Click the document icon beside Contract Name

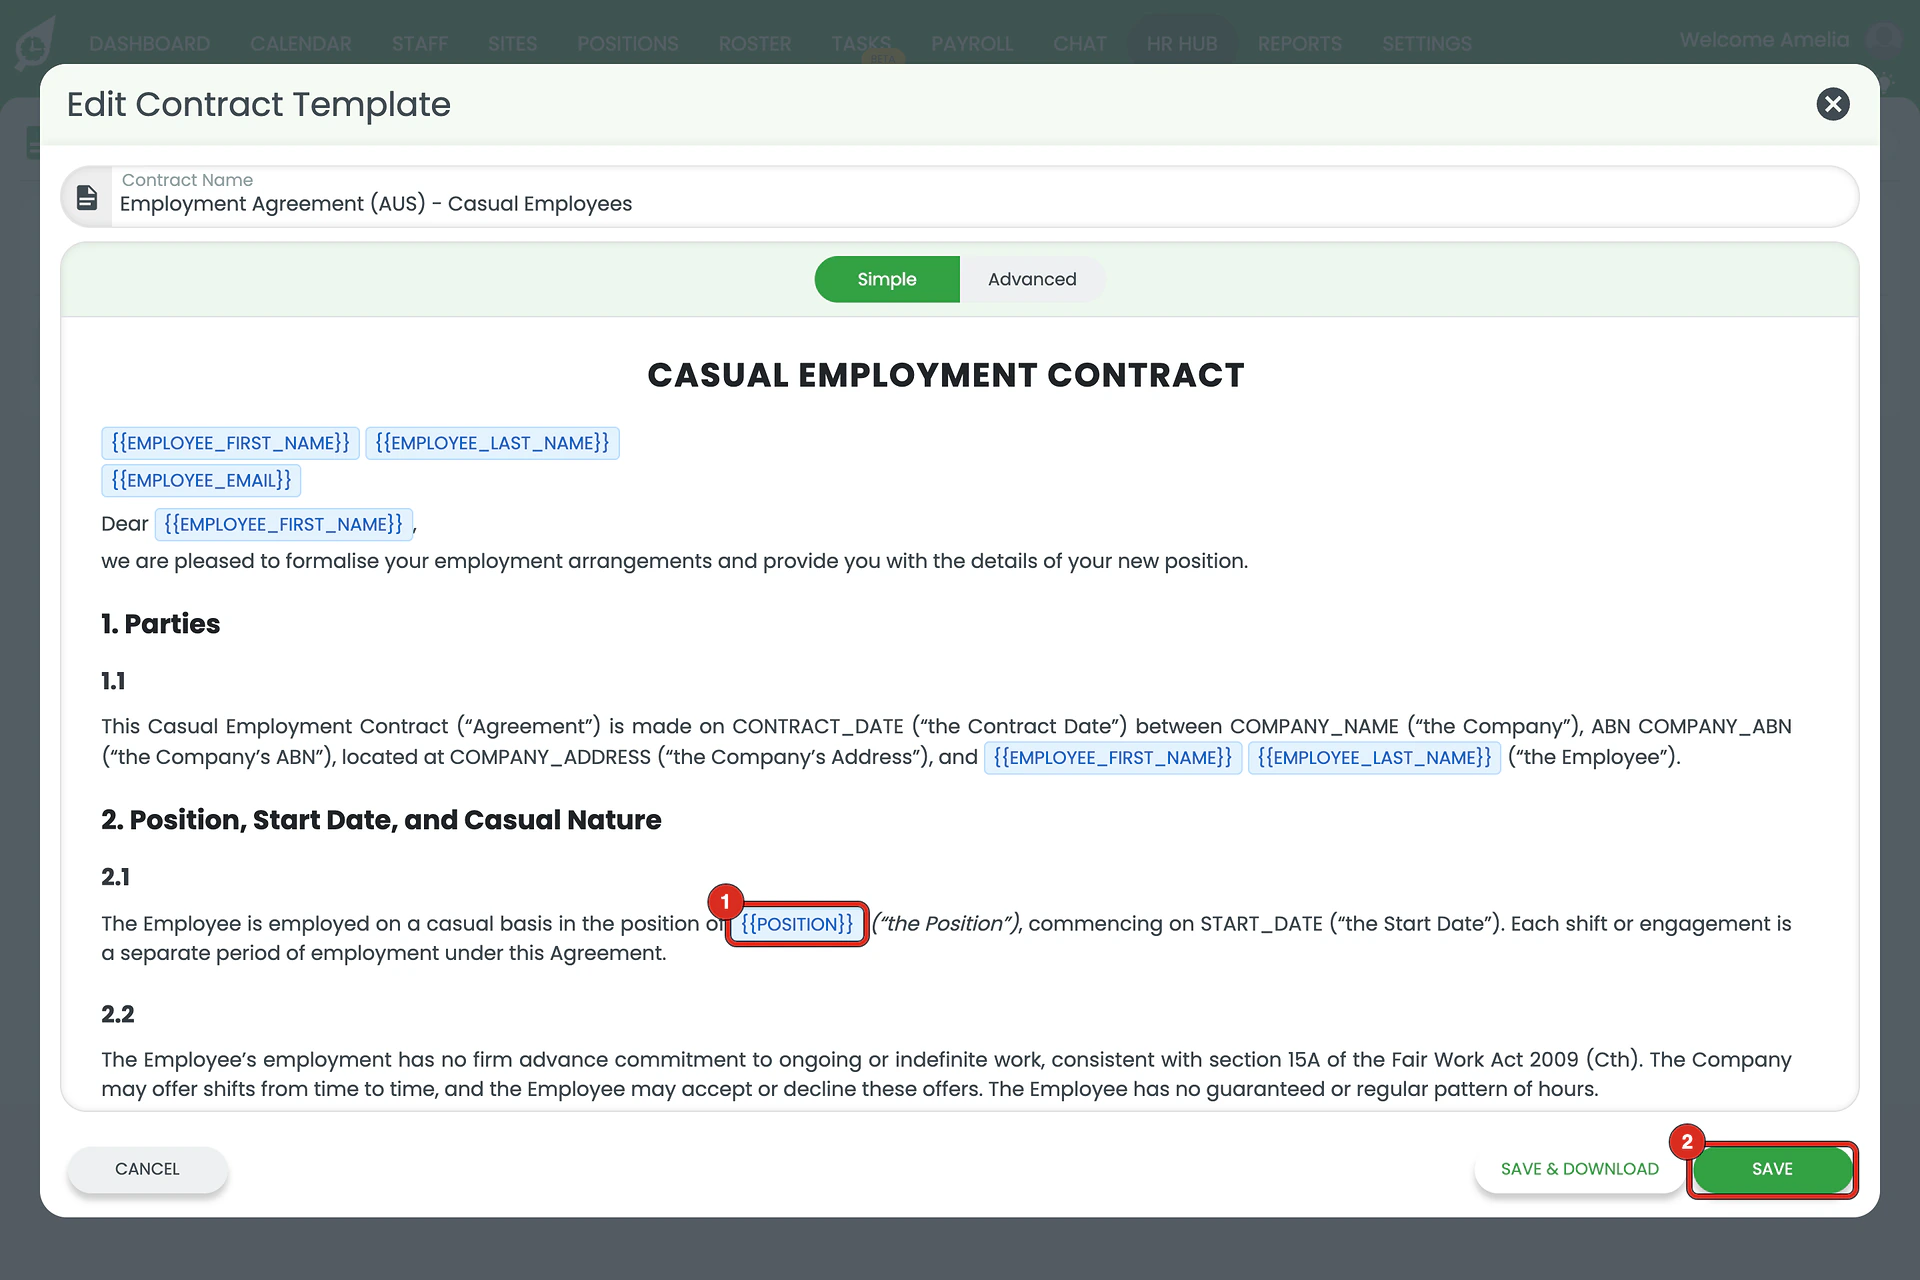87,197
